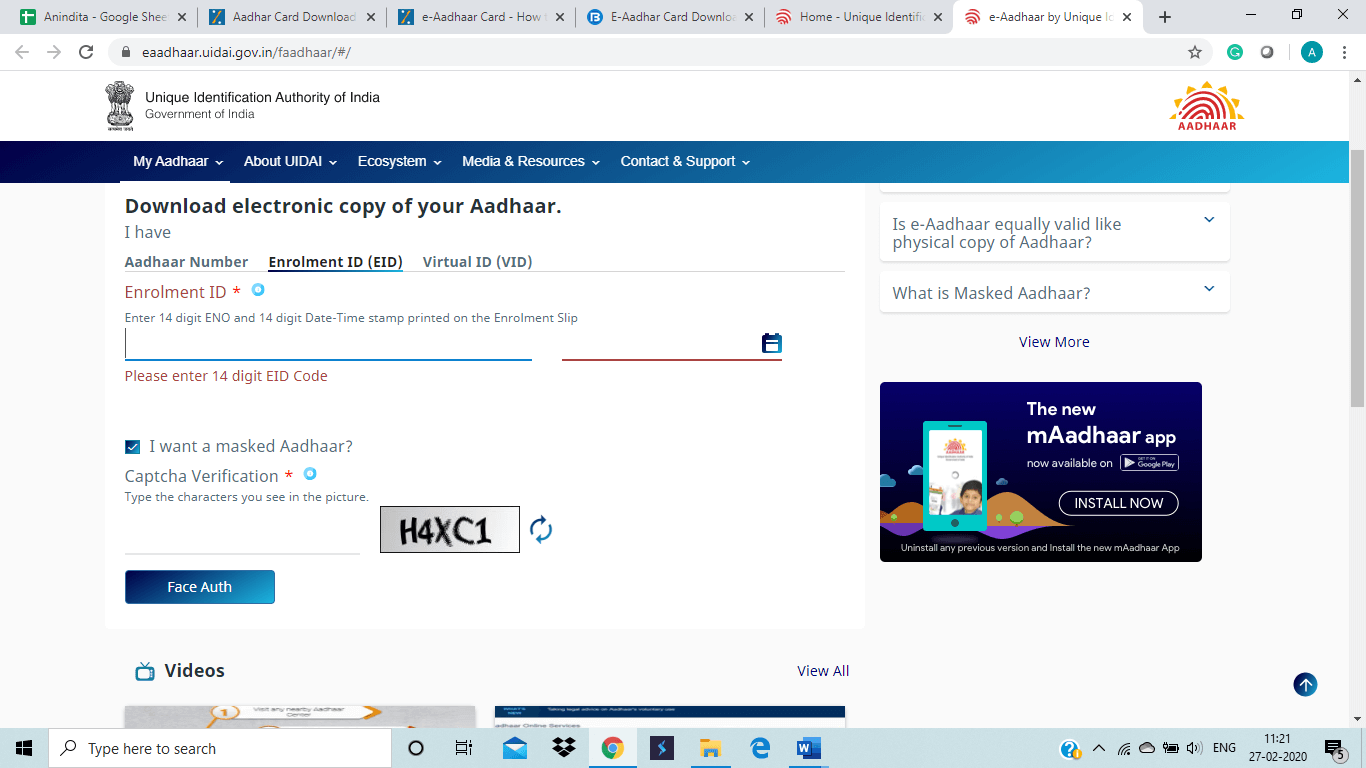
Task: Click the INSTALL NOW mAadhaar button
Action: [1118, 503]
